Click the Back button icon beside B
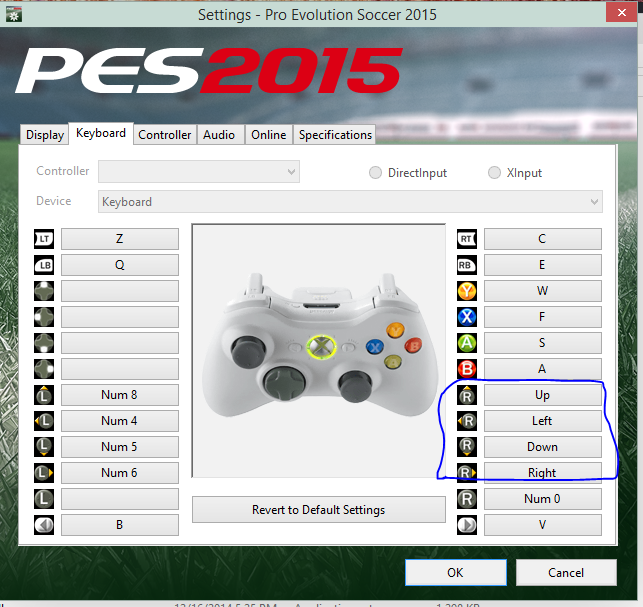This screenshot has width=643, height=607. tap(44, 525)
